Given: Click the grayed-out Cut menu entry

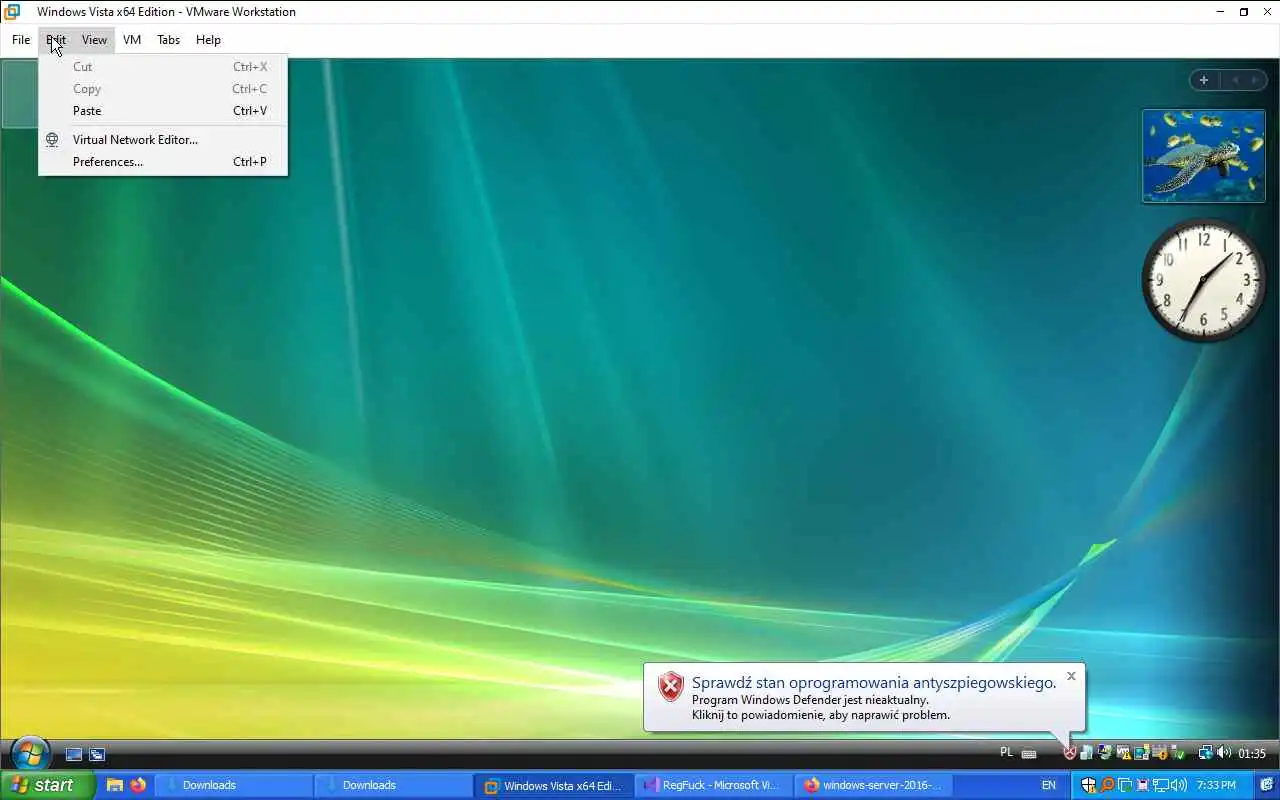Looking at the screenshot, I should (x=163, y=67).
